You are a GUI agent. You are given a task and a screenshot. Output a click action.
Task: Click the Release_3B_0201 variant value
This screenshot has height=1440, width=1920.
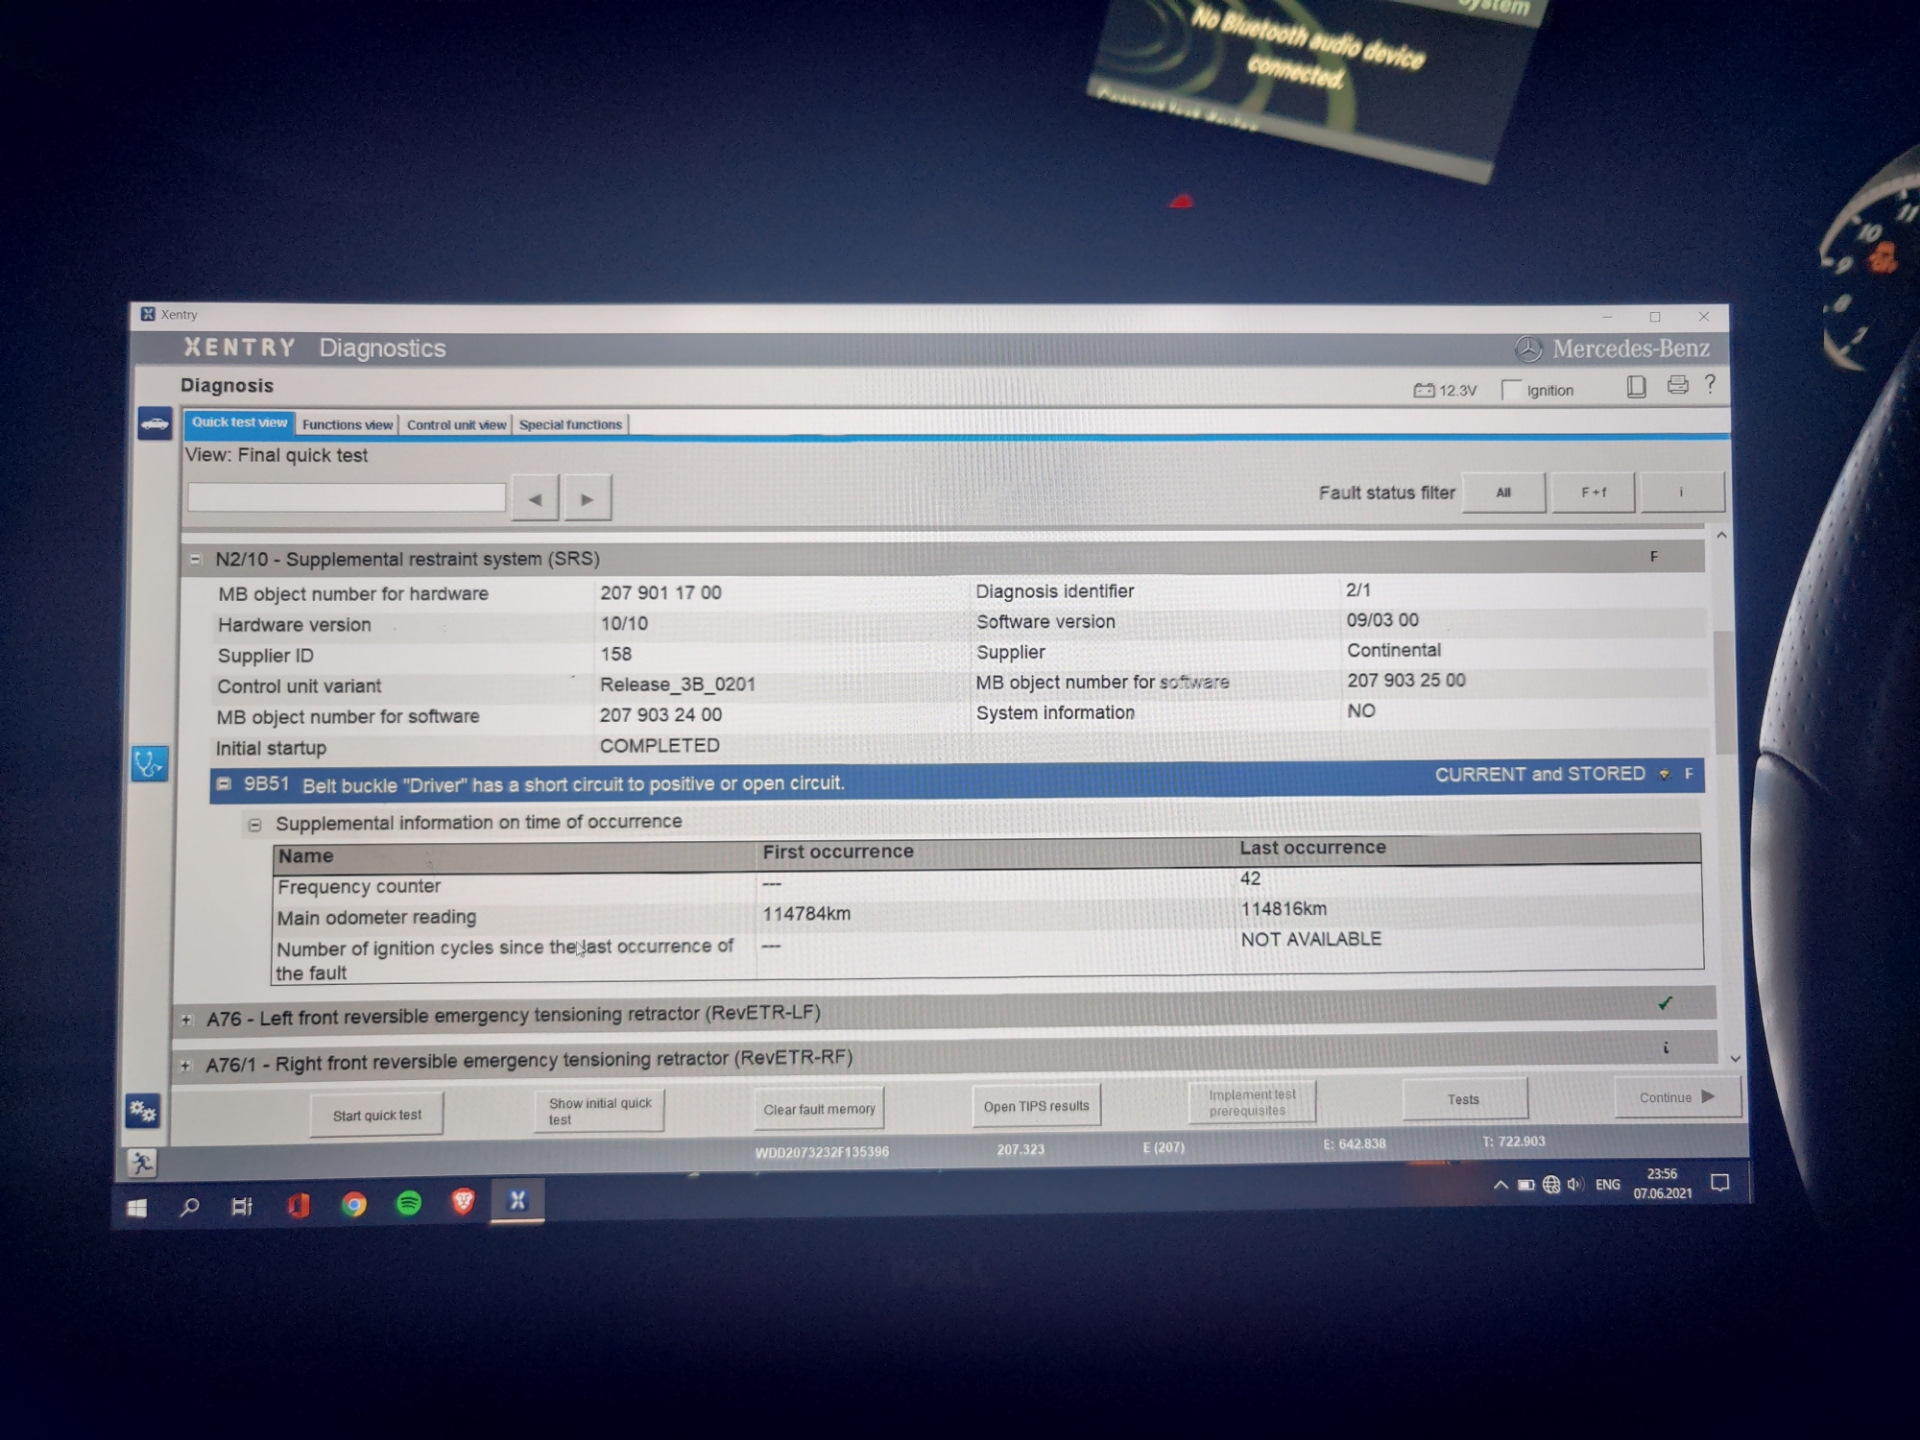coord(677,684)
